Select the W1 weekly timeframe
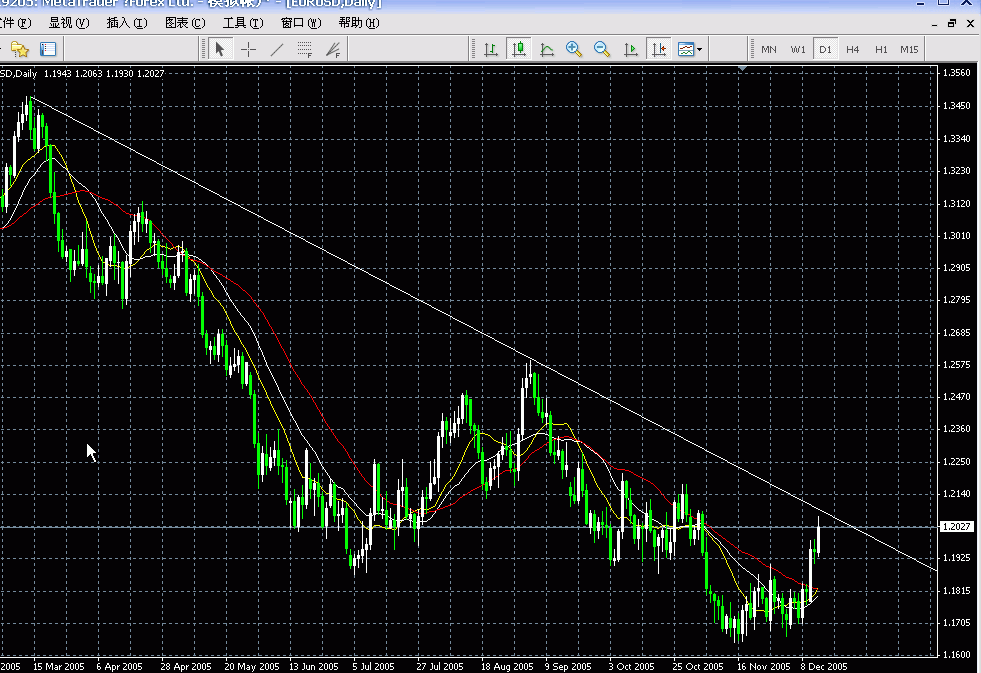Image resolution: width=981 pixels, height=673 pixels. pyautogui.click(x=798, y=49)
